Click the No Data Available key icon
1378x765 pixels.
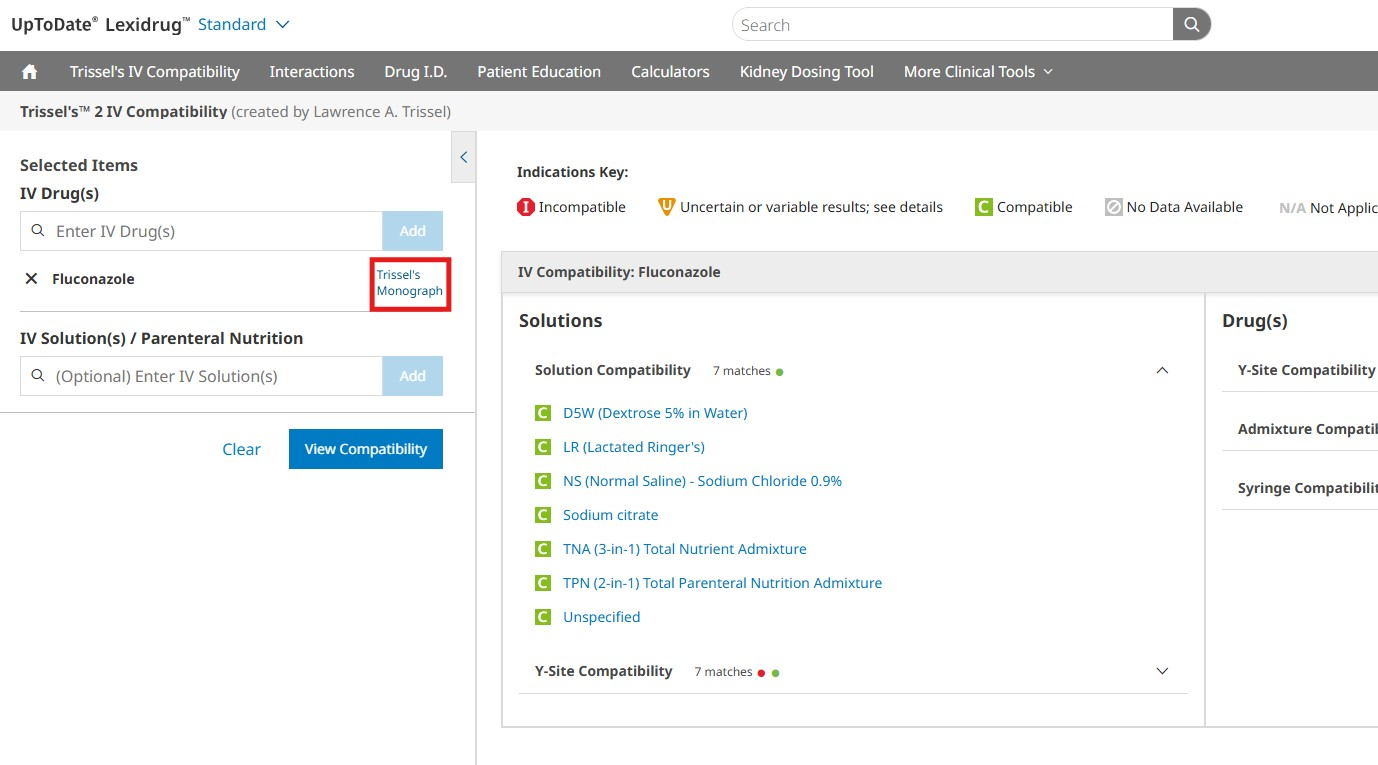[1114, 207]
